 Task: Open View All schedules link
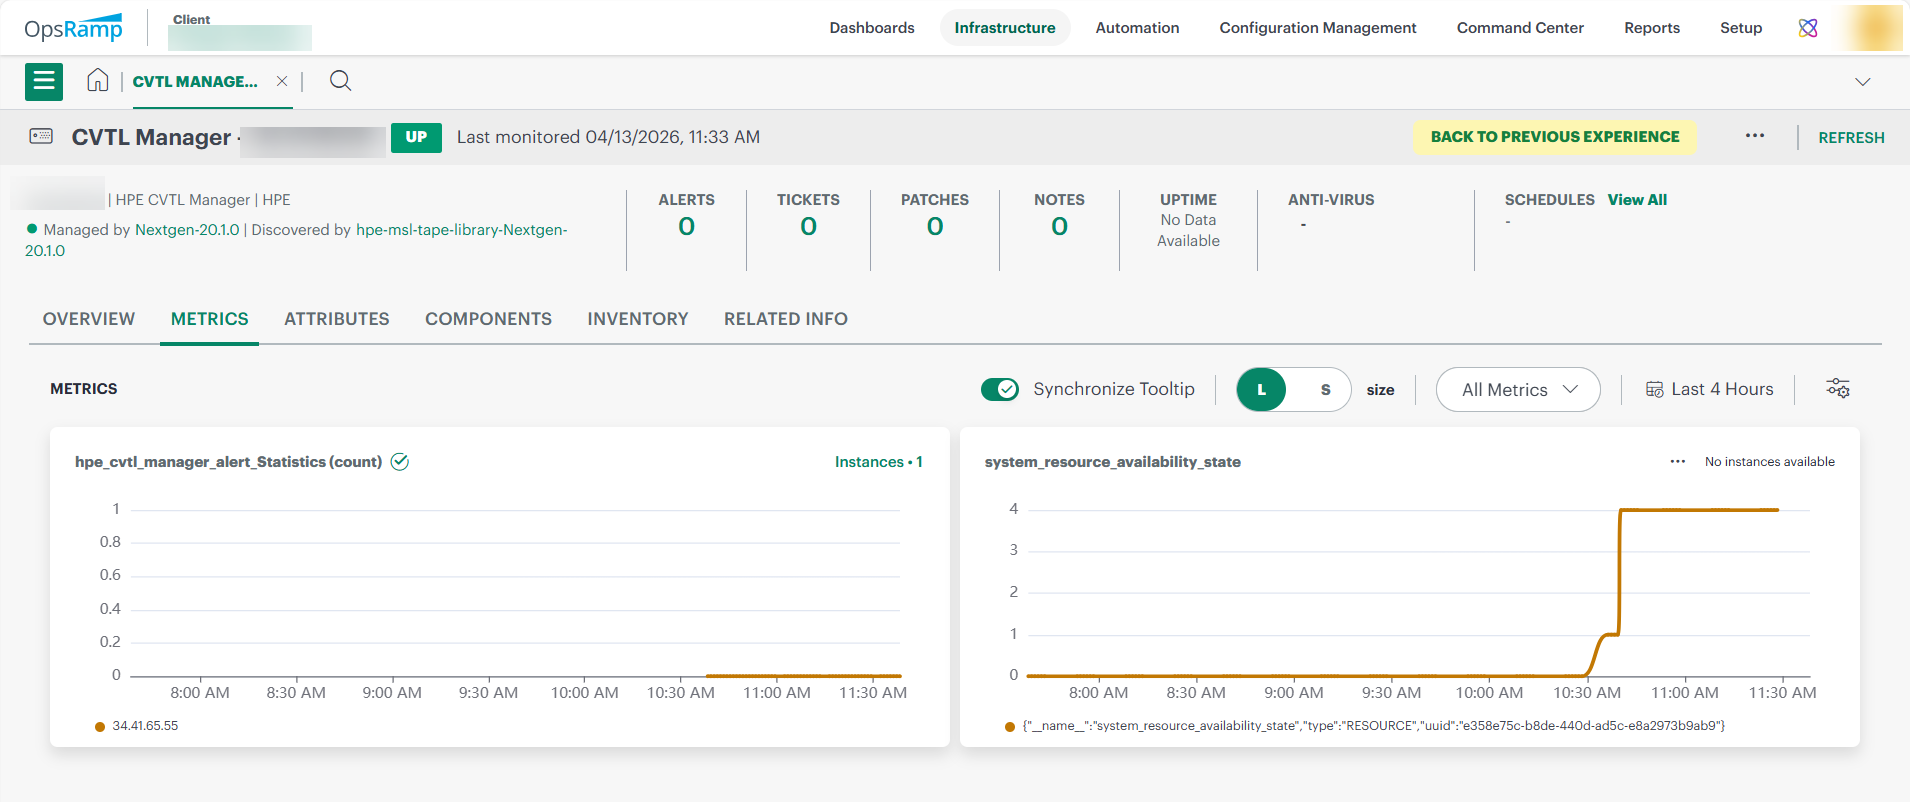[1637, 200]
